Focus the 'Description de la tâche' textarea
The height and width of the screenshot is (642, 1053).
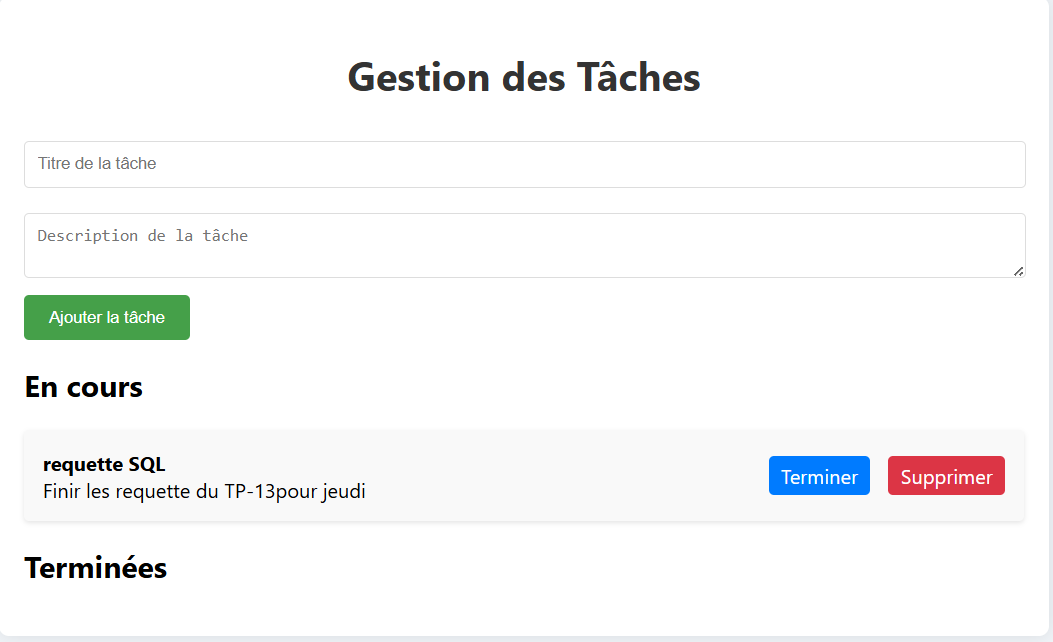pos(524,245)
